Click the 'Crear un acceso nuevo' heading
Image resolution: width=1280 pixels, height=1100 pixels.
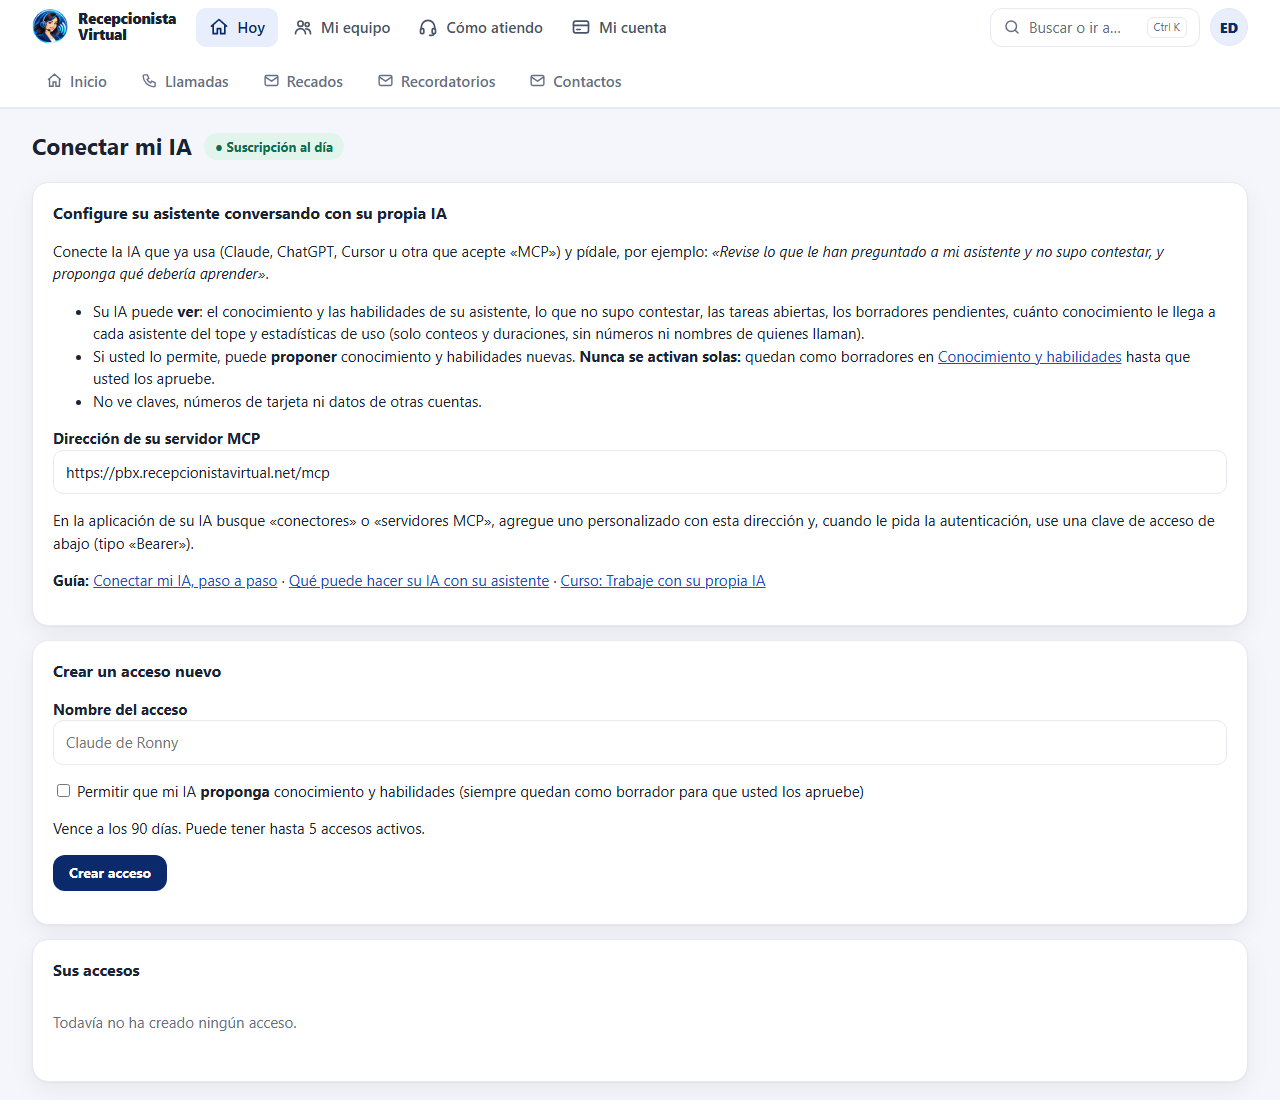(x=137, y=672)
